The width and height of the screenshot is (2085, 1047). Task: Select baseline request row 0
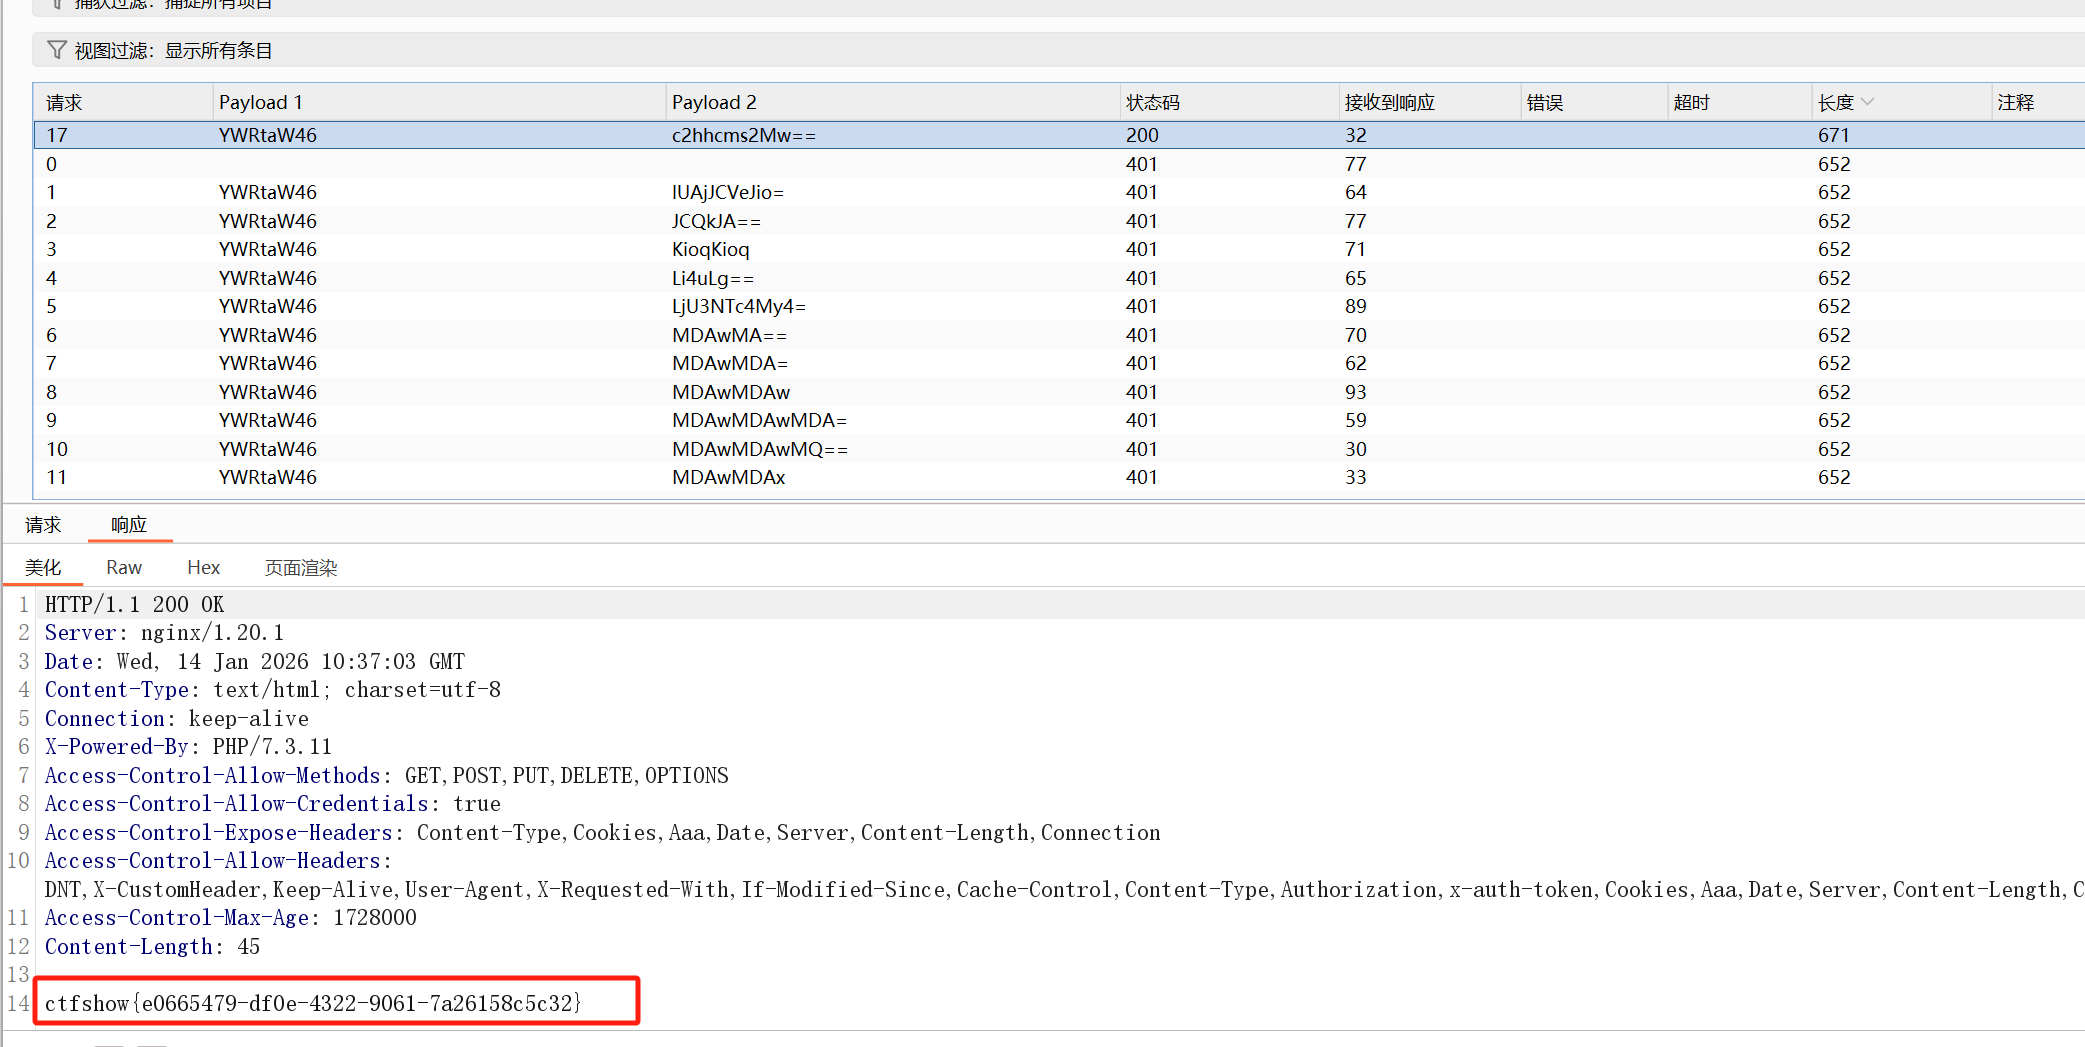(1059, 164)
